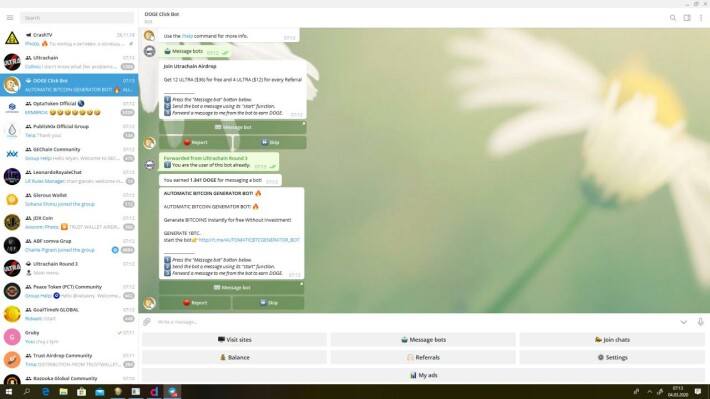Image resolution: width=710 pixels, height=399 pixels.
Task: Click the Balance keyboard button
Action: pos(234,357)
